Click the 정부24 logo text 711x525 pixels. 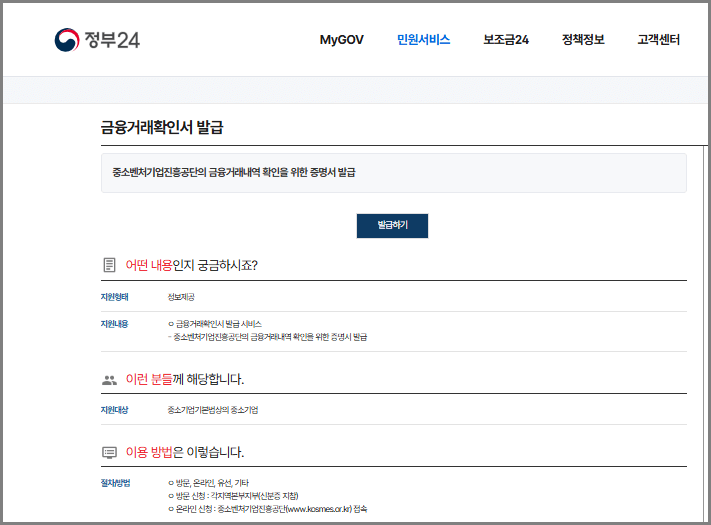pos(112,40)
